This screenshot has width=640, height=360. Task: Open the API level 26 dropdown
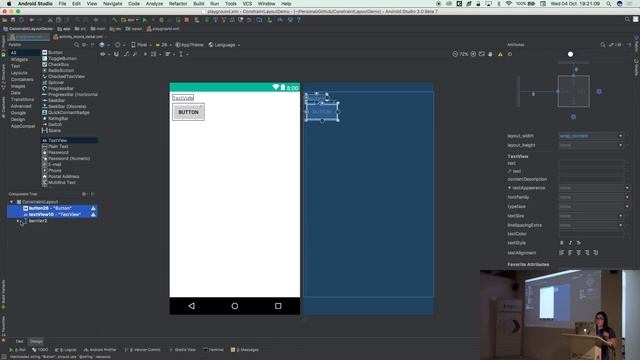pyautogui.click(x=163, y=45)
